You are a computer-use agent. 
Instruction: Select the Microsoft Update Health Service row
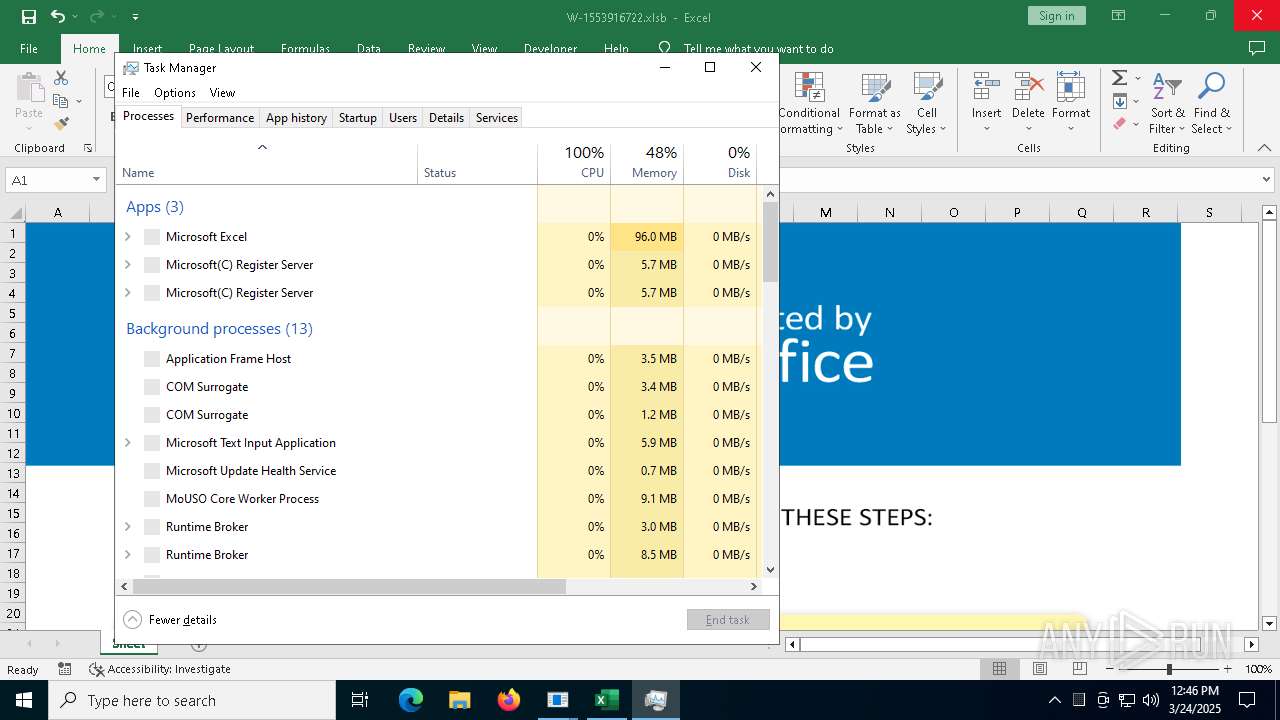click(437, 471)
